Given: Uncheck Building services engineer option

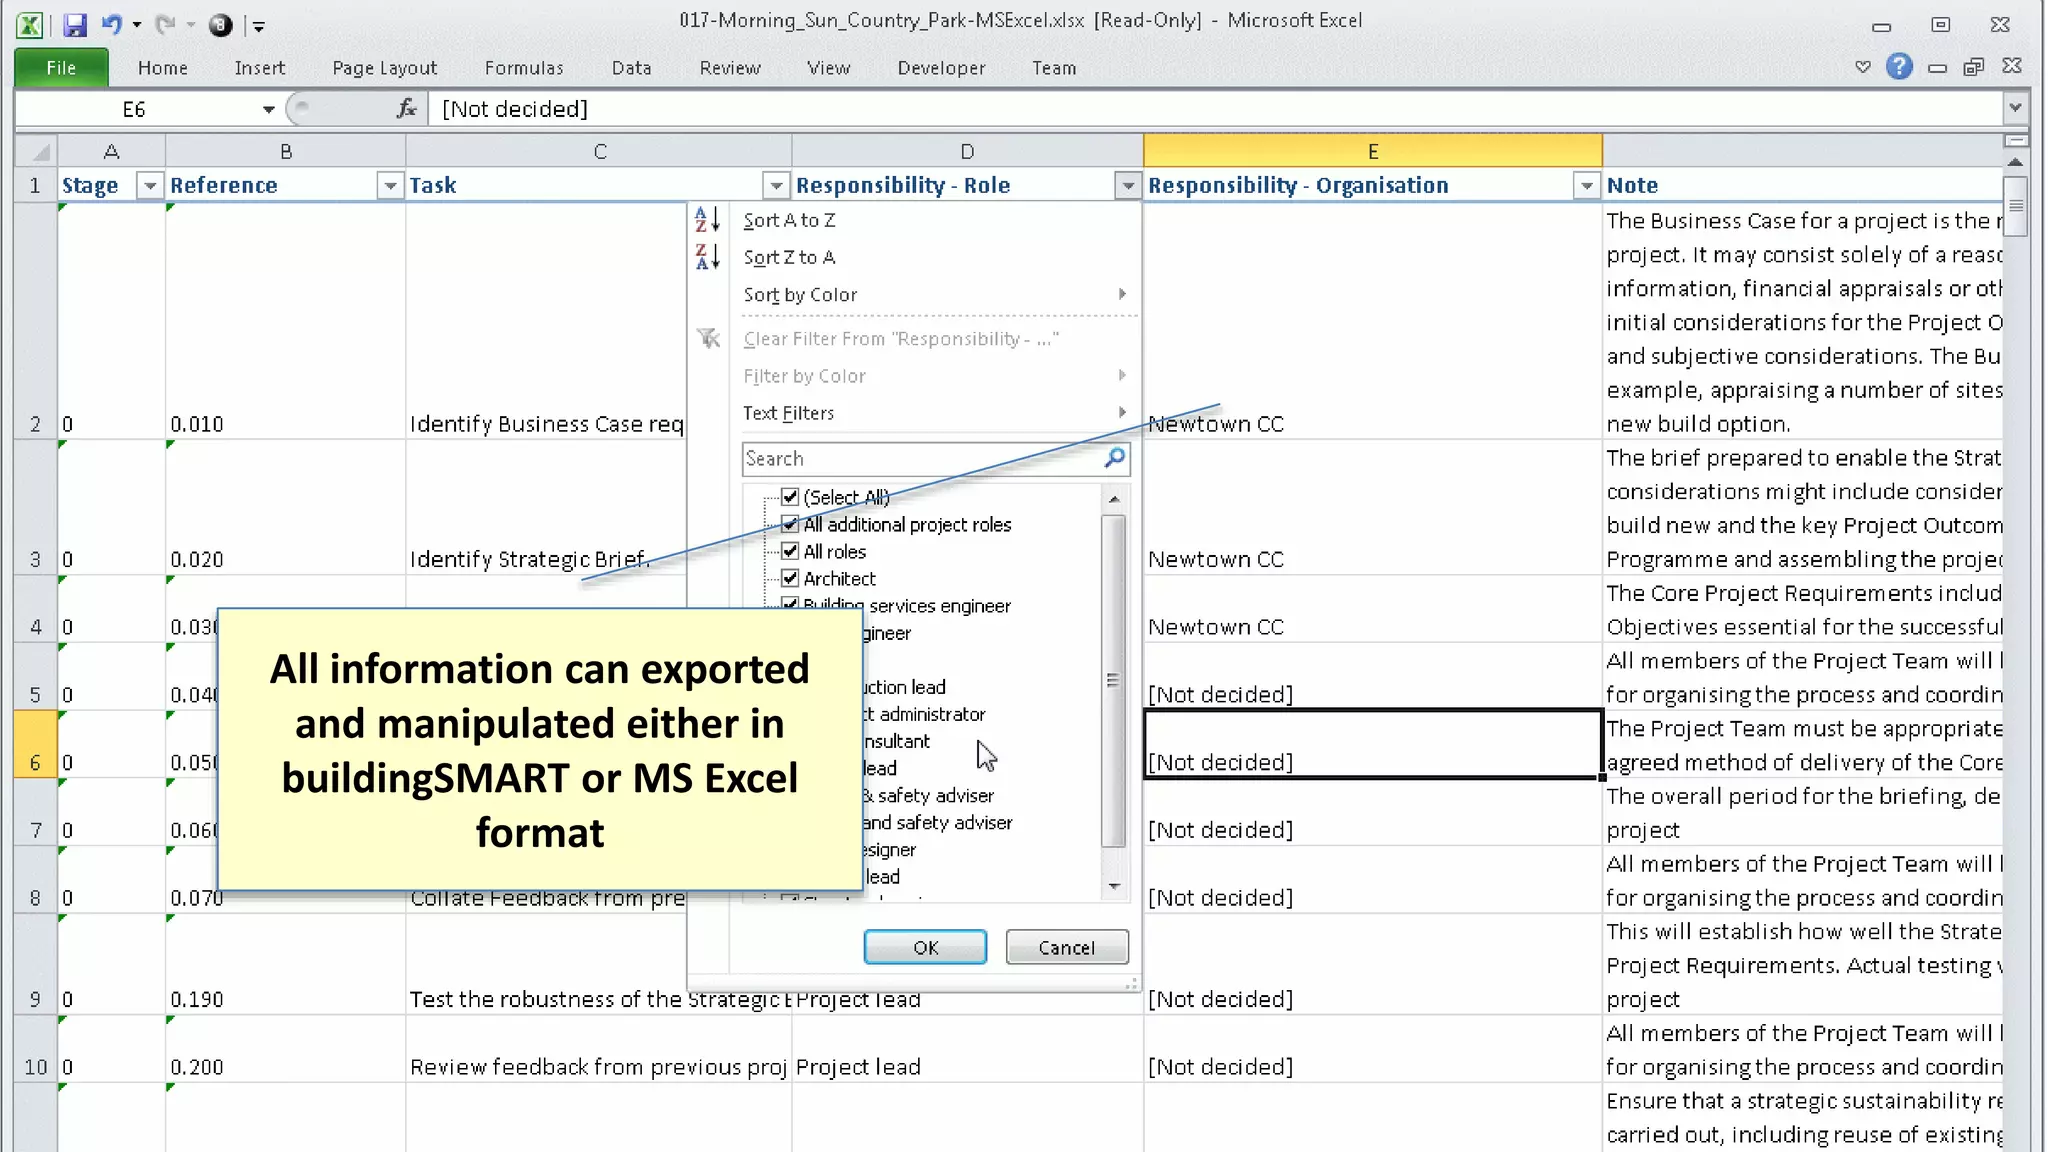Looking at the screenshot, I should click(790, 604).
